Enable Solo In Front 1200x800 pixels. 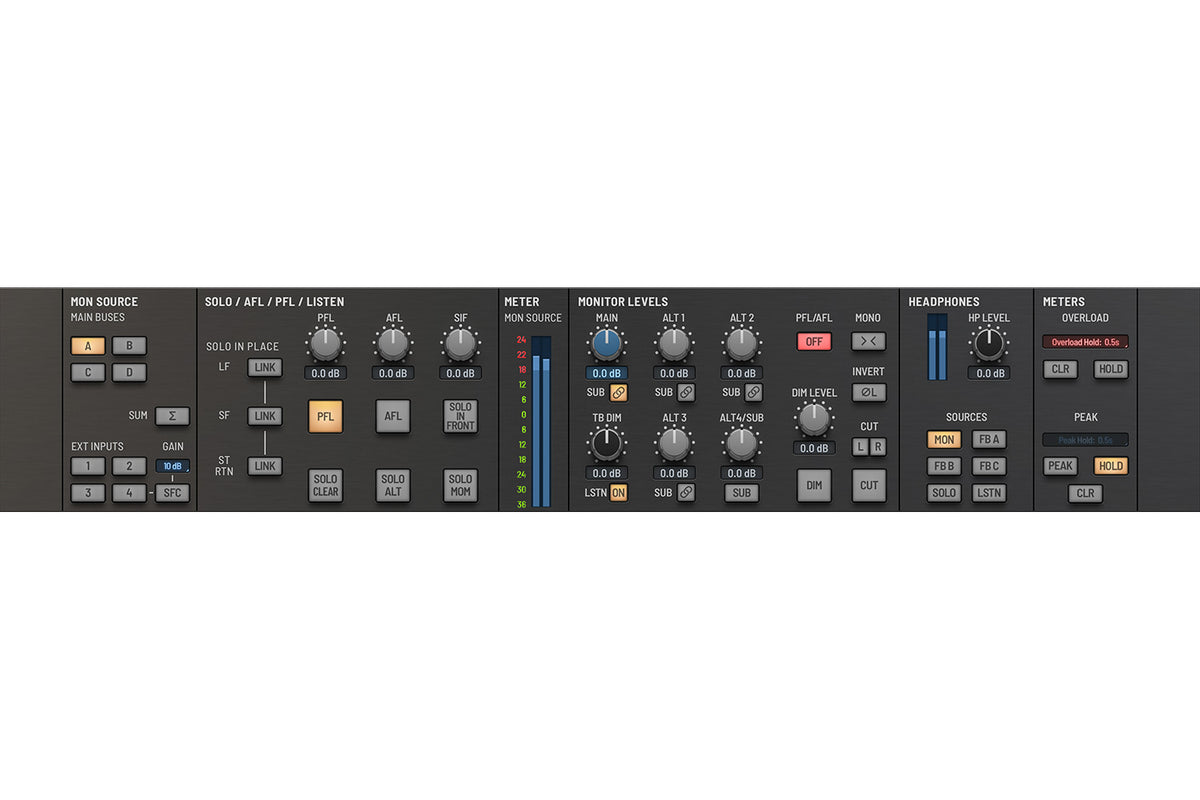(x=460, y=416)
